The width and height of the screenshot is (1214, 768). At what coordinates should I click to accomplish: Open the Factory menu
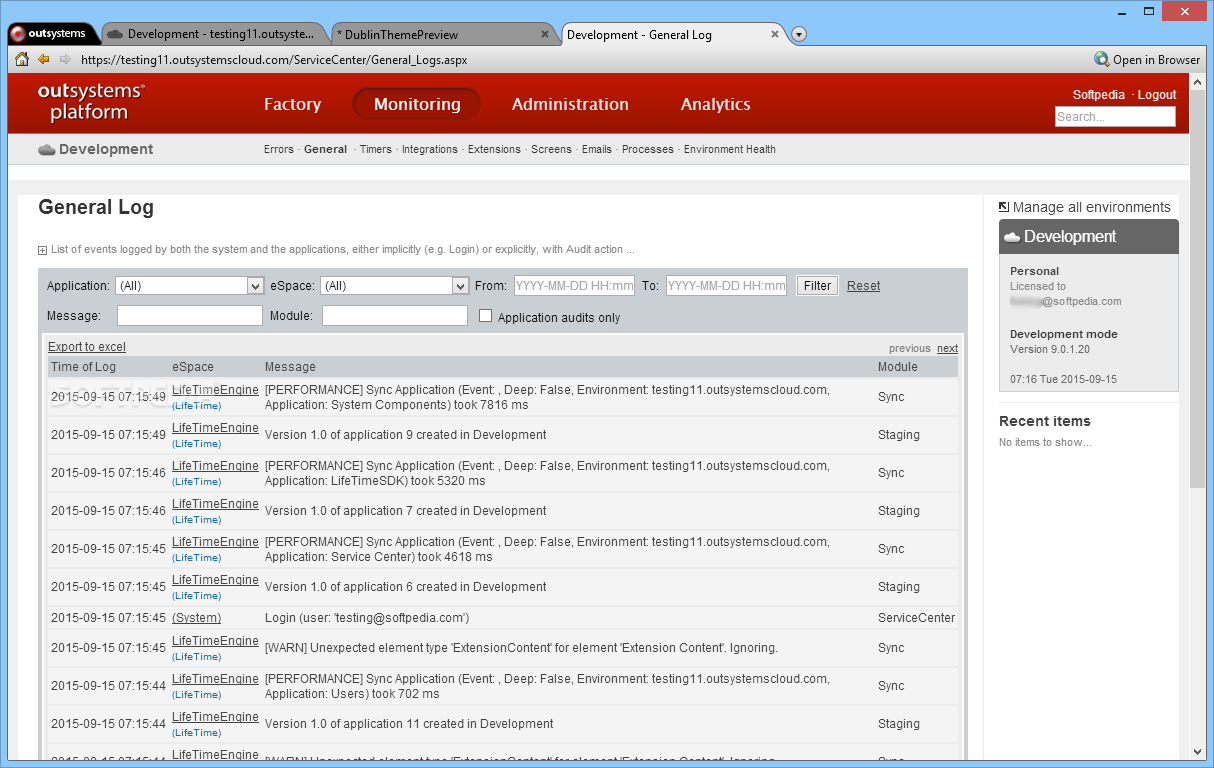(292, 104)
